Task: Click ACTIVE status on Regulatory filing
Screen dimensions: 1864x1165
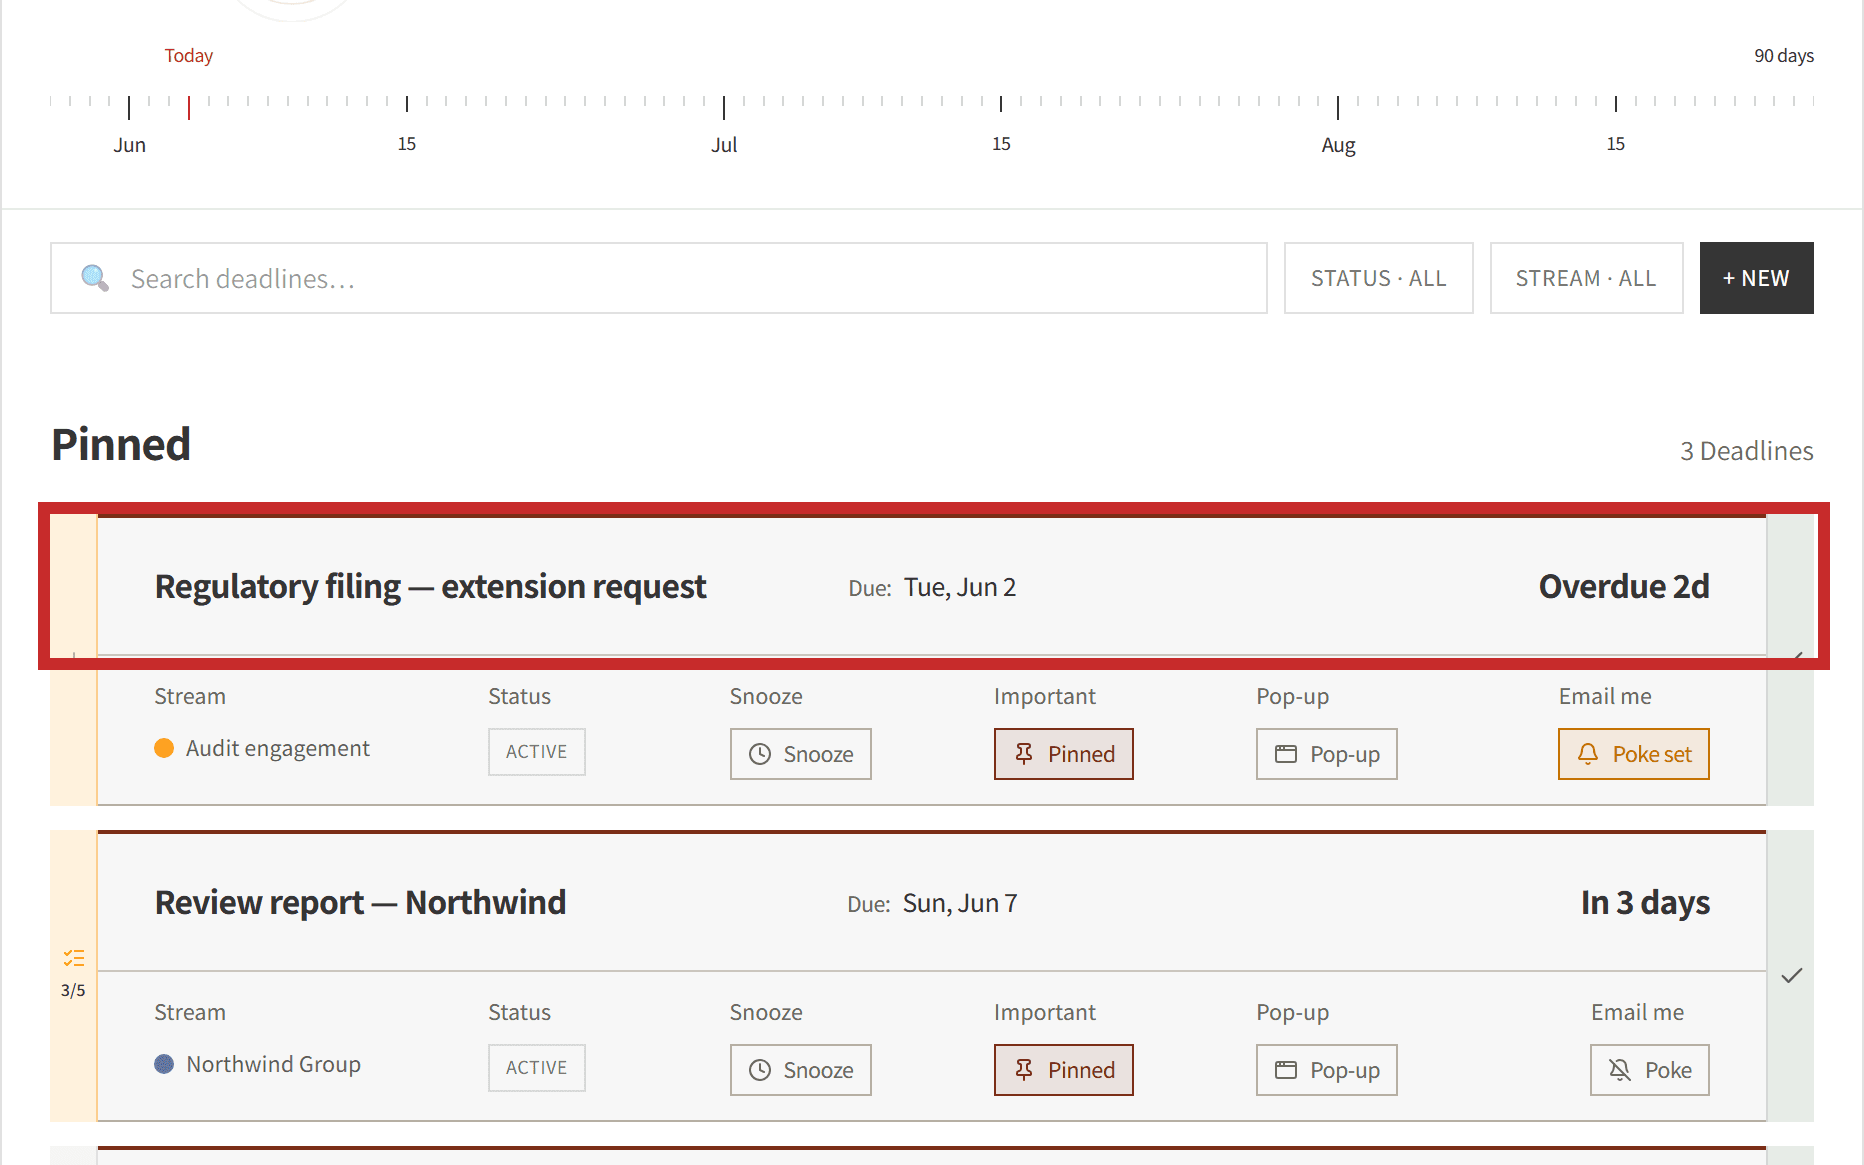Action: [x=536, y=752]
